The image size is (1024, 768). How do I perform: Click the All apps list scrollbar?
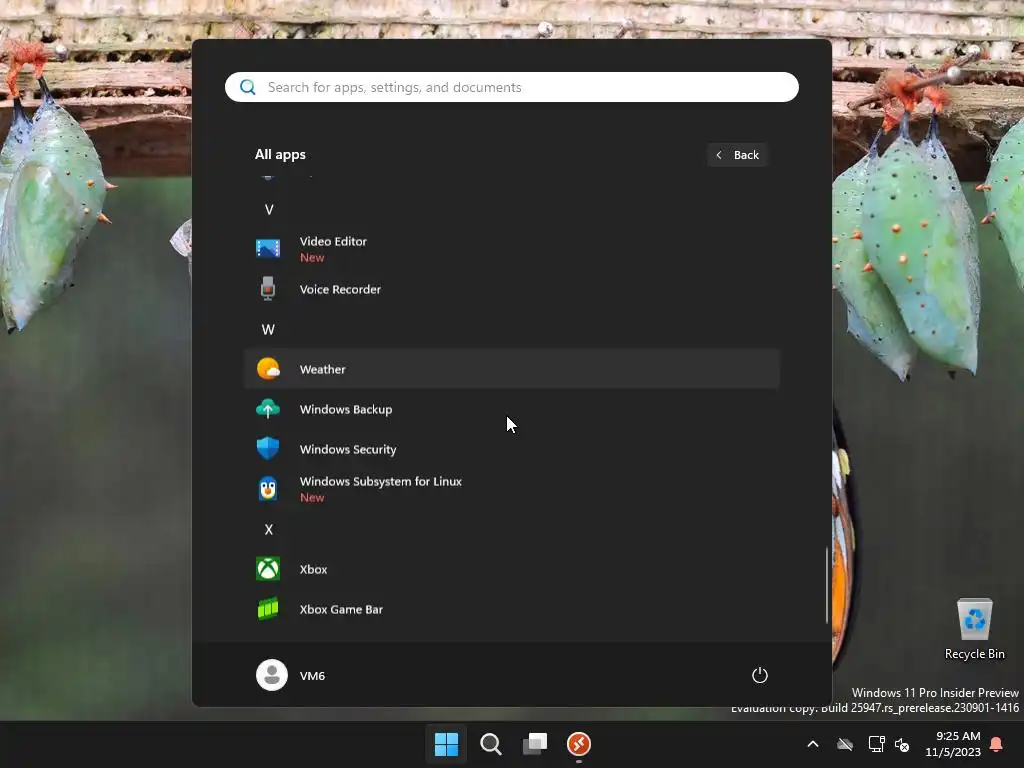click(x=827, y=585)
